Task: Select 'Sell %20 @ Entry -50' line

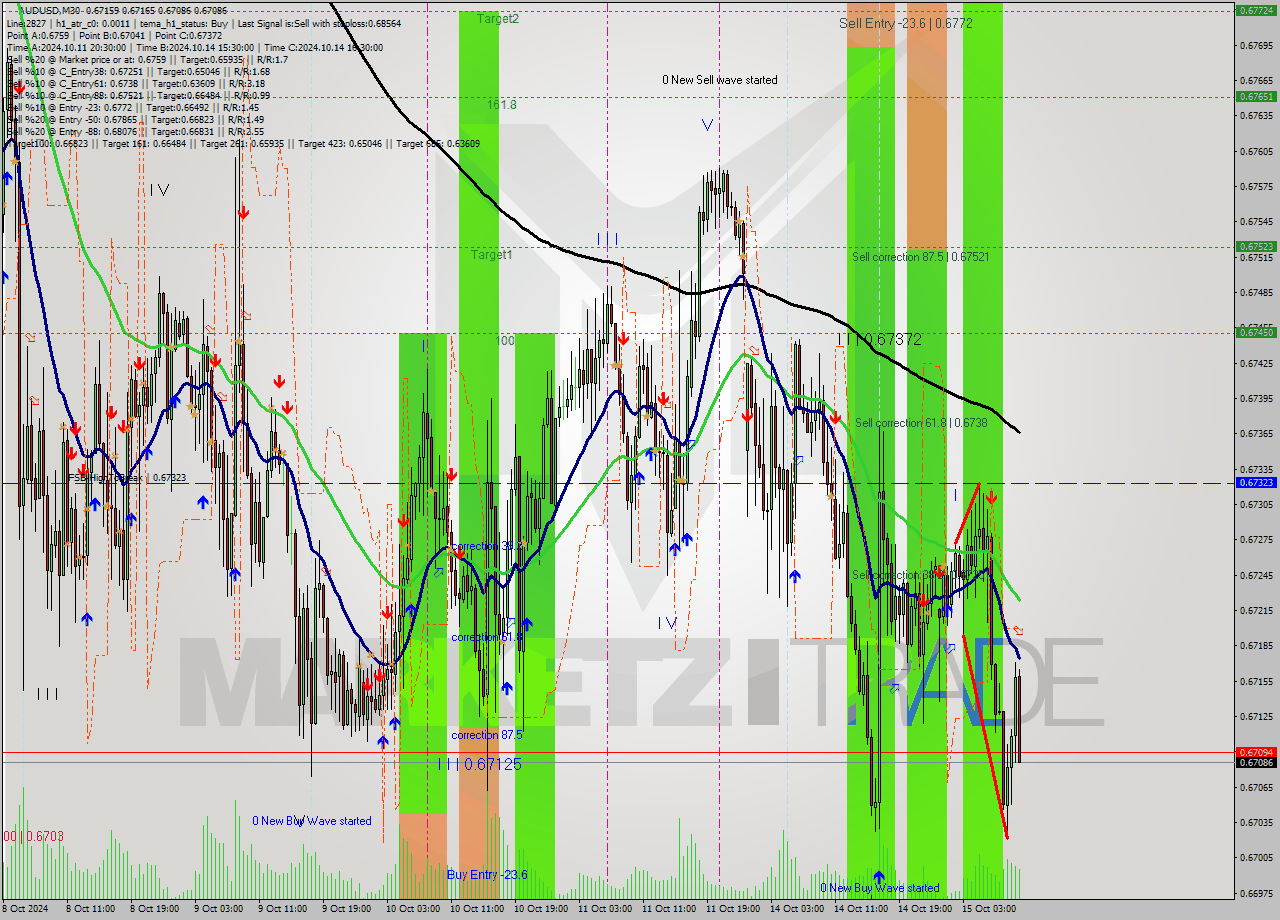Action: click(x=135, y=120)
